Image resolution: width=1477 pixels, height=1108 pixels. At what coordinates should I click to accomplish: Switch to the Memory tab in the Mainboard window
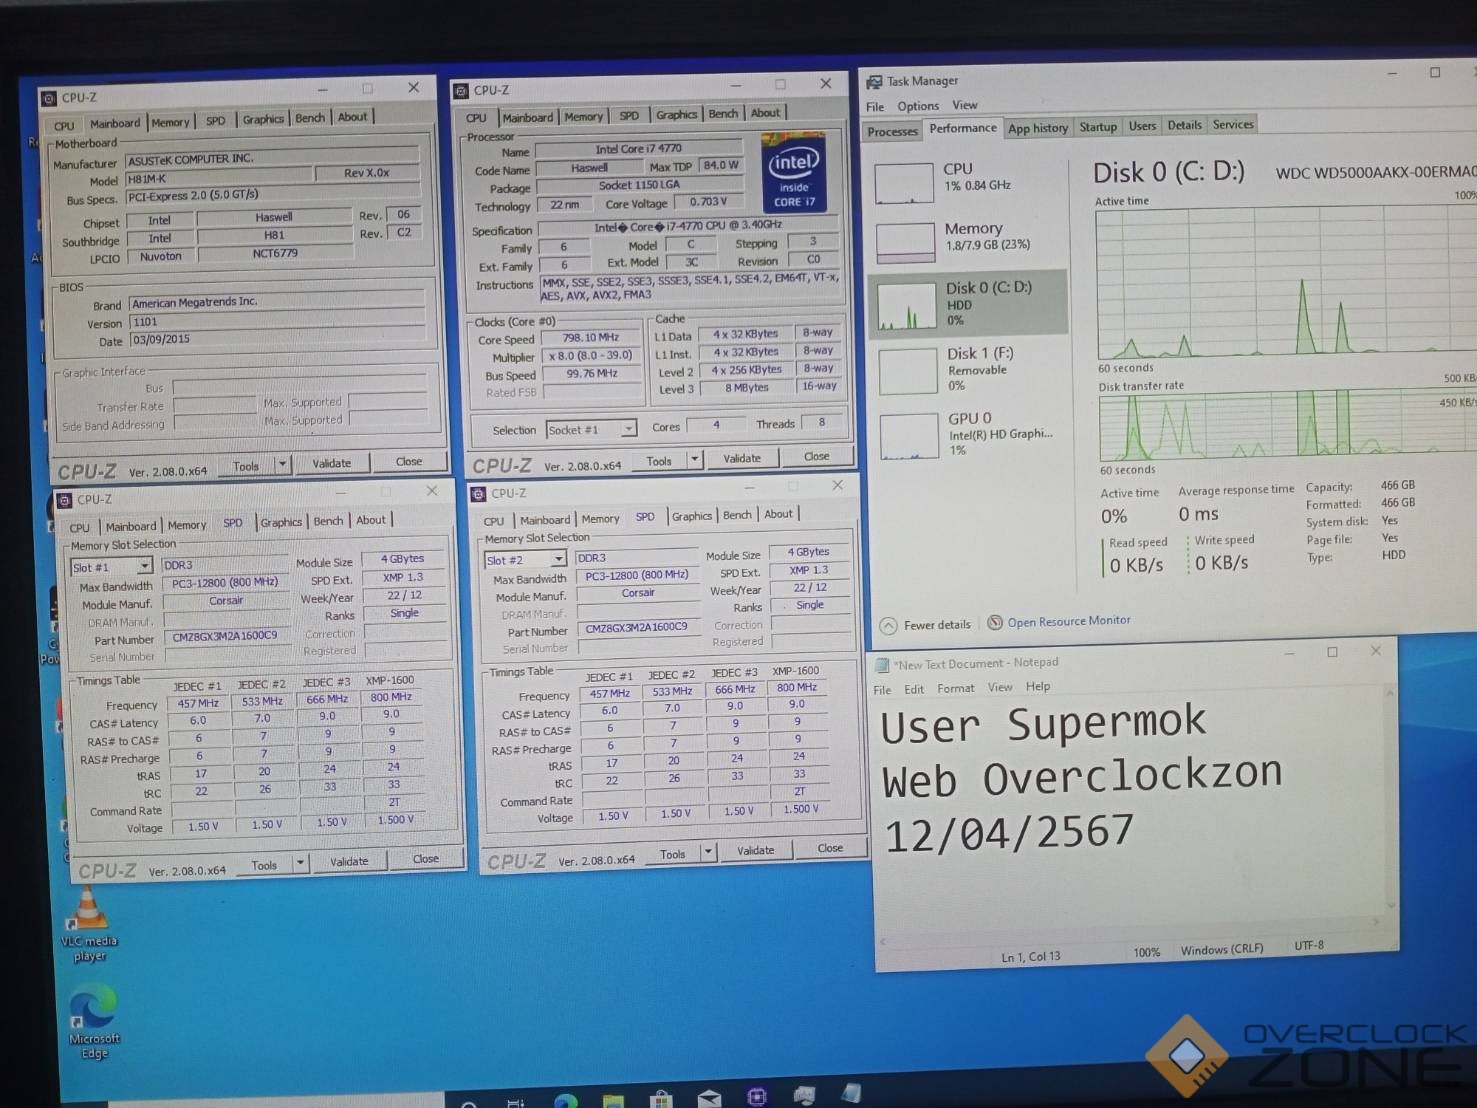(170, 122)
